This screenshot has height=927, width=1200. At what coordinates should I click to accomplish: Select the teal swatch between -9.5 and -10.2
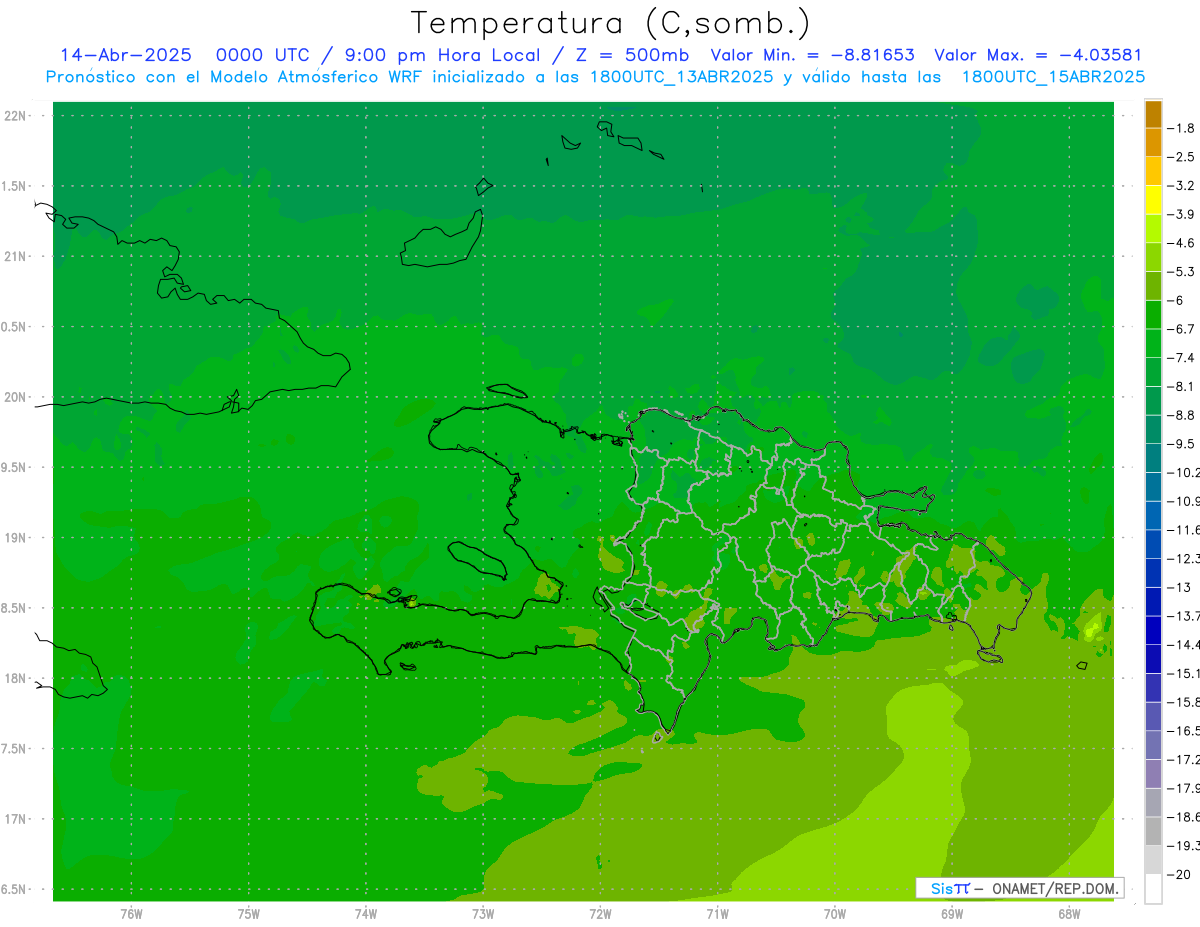(1153, 458)
